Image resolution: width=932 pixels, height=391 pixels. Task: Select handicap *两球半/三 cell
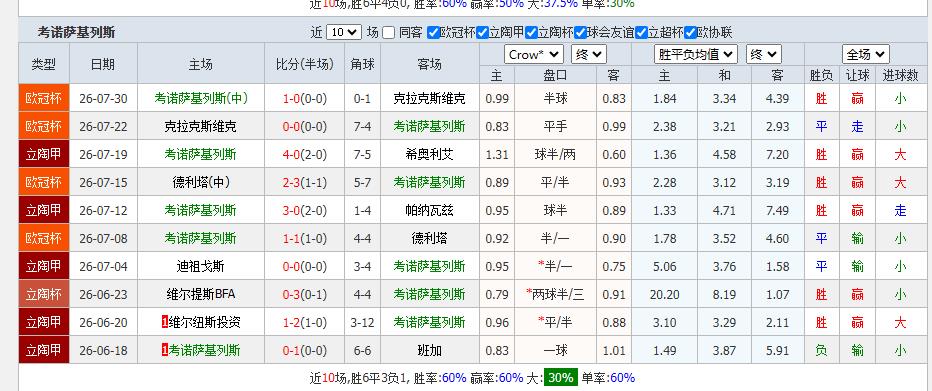555,294
